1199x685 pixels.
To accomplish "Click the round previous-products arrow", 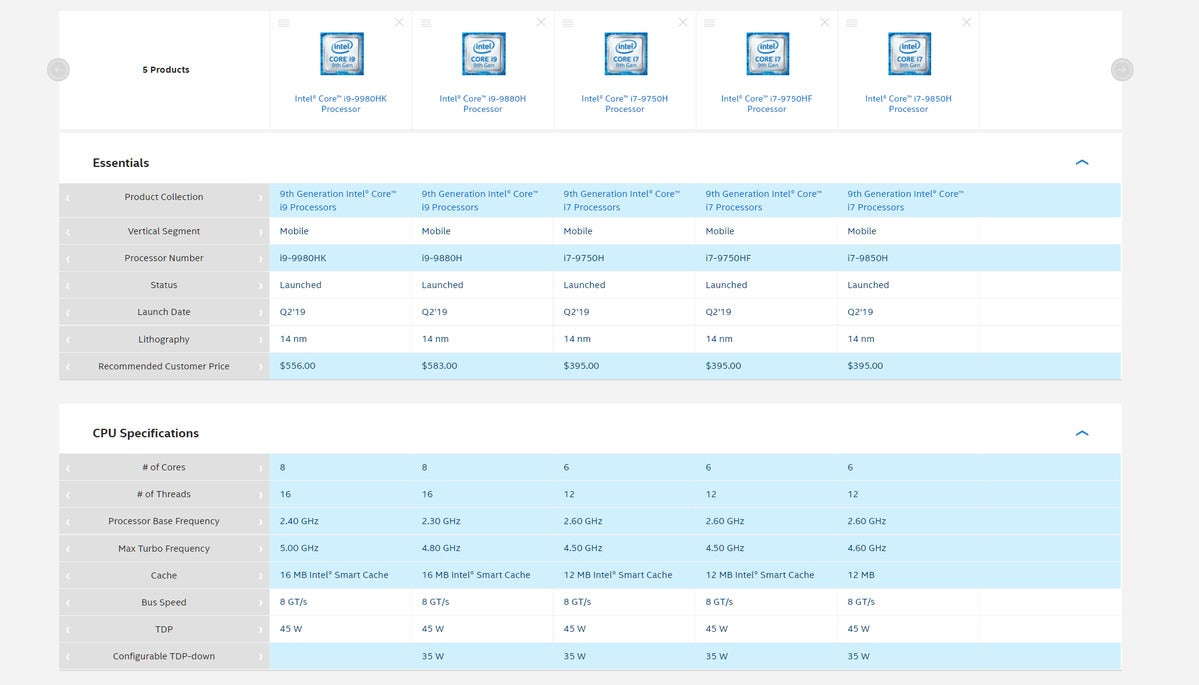I will click(x=58, y=70).
